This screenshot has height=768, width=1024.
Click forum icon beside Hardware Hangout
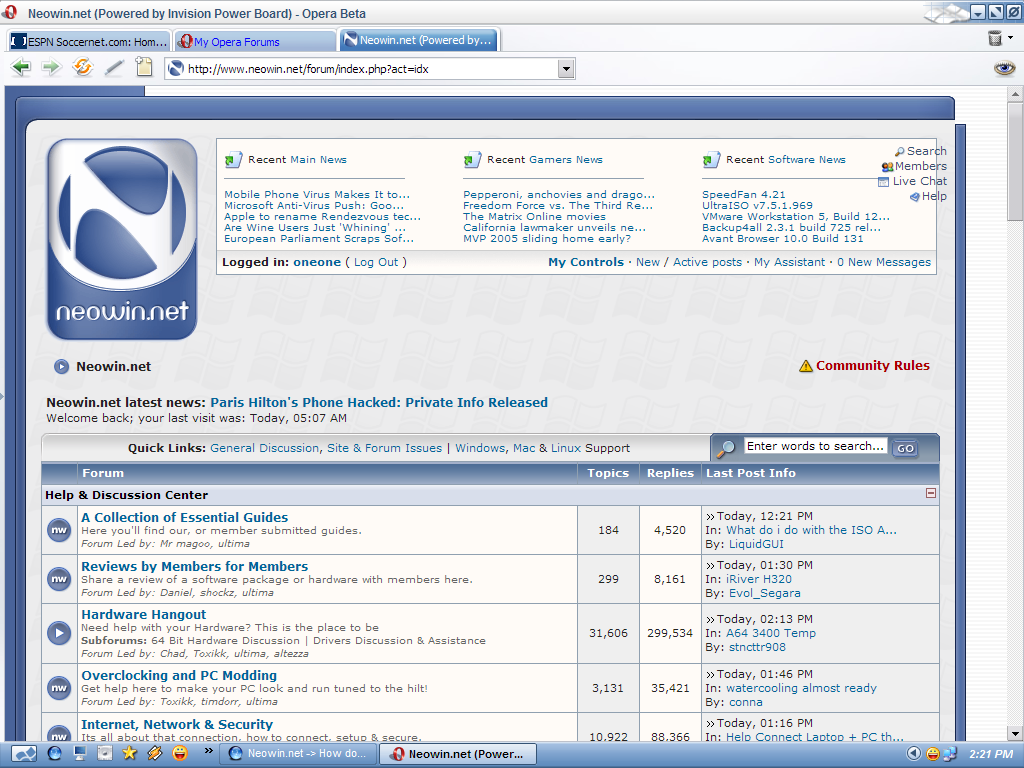pos(59,633)
